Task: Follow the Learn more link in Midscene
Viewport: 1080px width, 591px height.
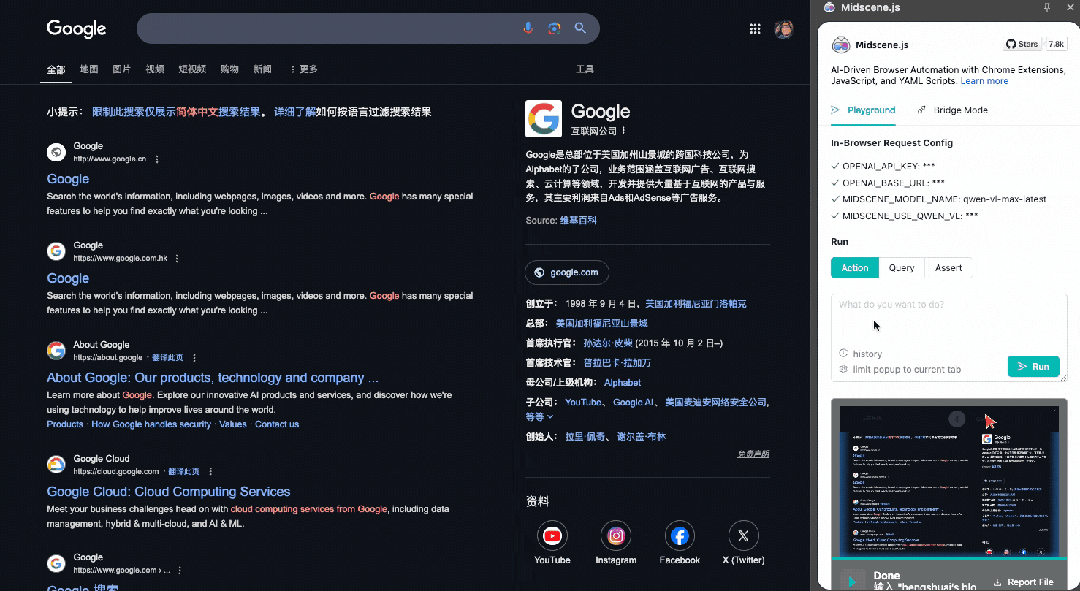Action: [984, 81]
